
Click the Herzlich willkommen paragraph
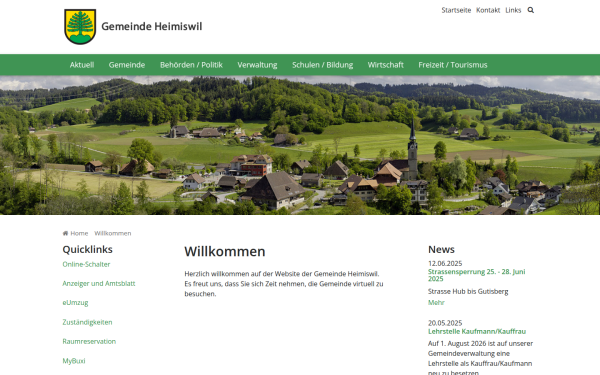pos(284,284)
